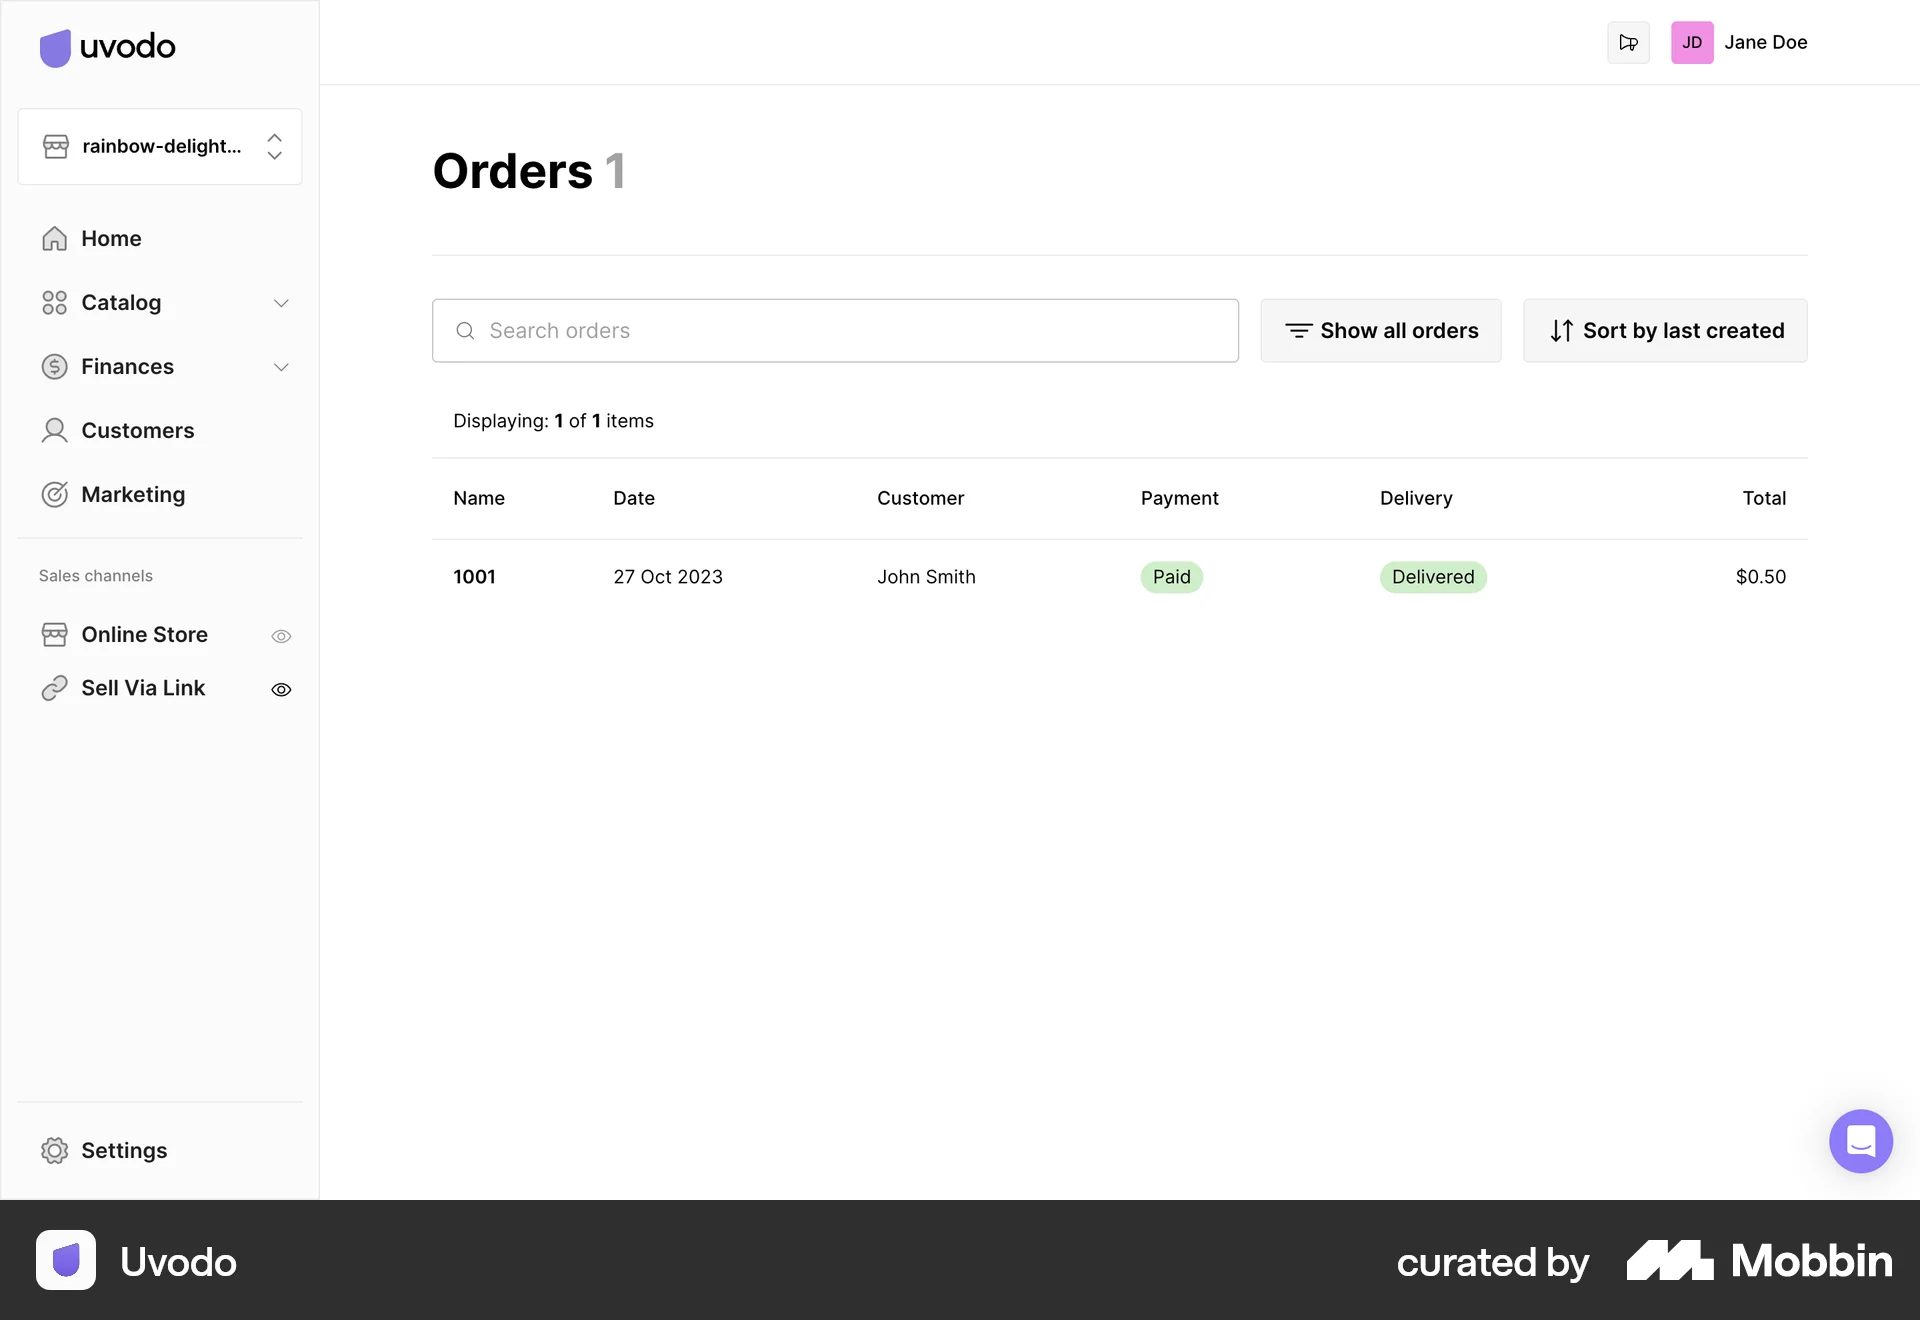The image size is (1920, 1320).
Task: Open Settings from the sidebar gear icon
Action: tap(55, 1150)
